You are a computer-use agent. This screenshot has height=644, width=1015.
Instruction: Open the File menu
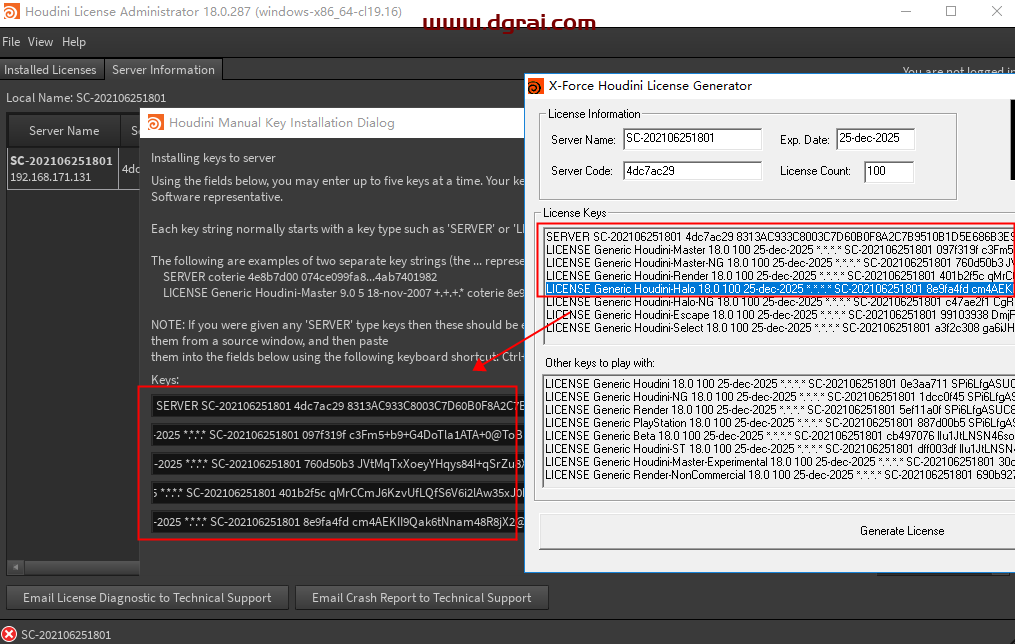pos(11,42)
